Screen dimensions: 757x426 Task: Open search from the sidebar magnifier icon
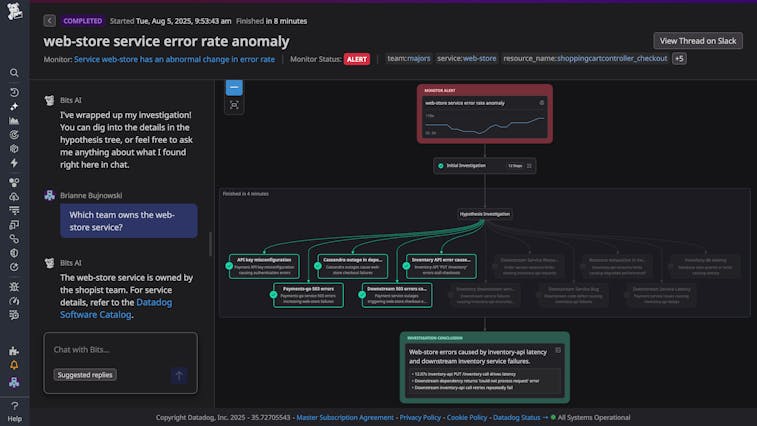pos(14,73)
